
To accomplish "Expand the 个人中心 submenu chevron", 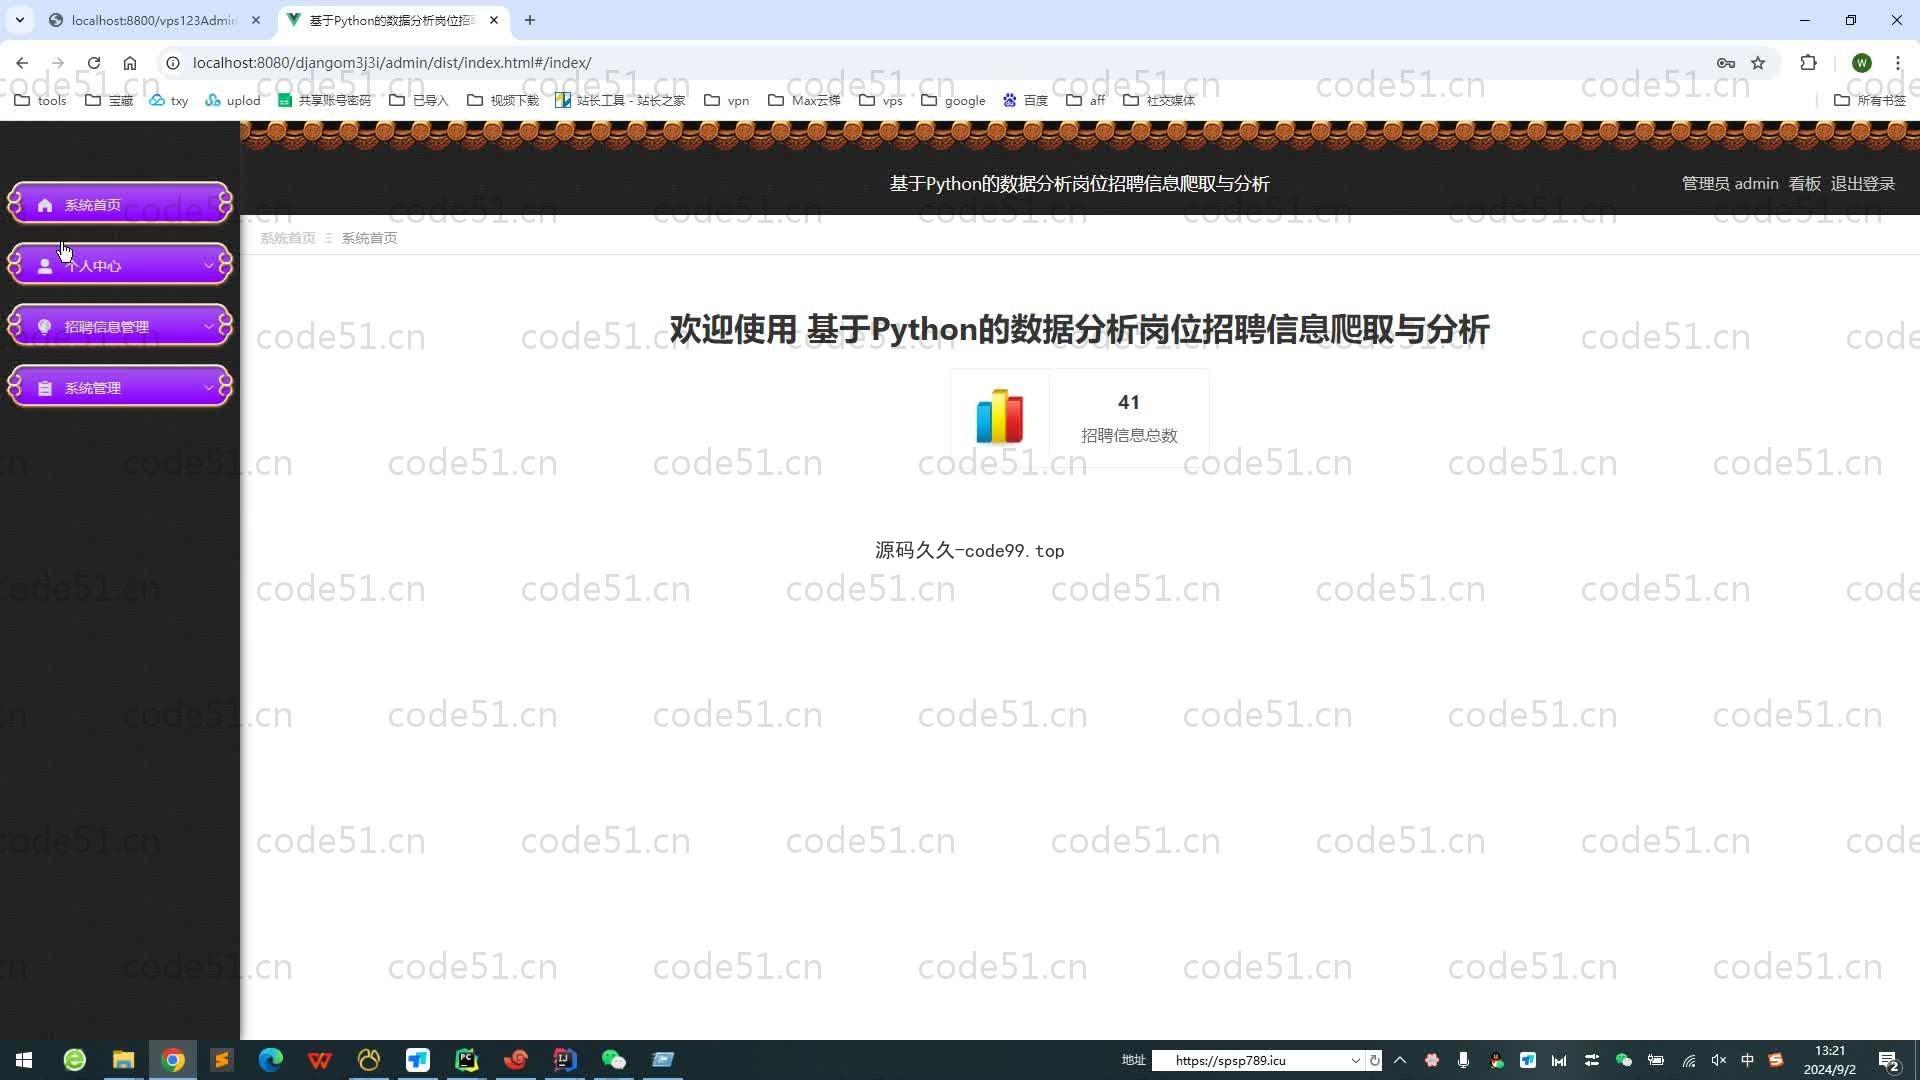I will (208, 266).
